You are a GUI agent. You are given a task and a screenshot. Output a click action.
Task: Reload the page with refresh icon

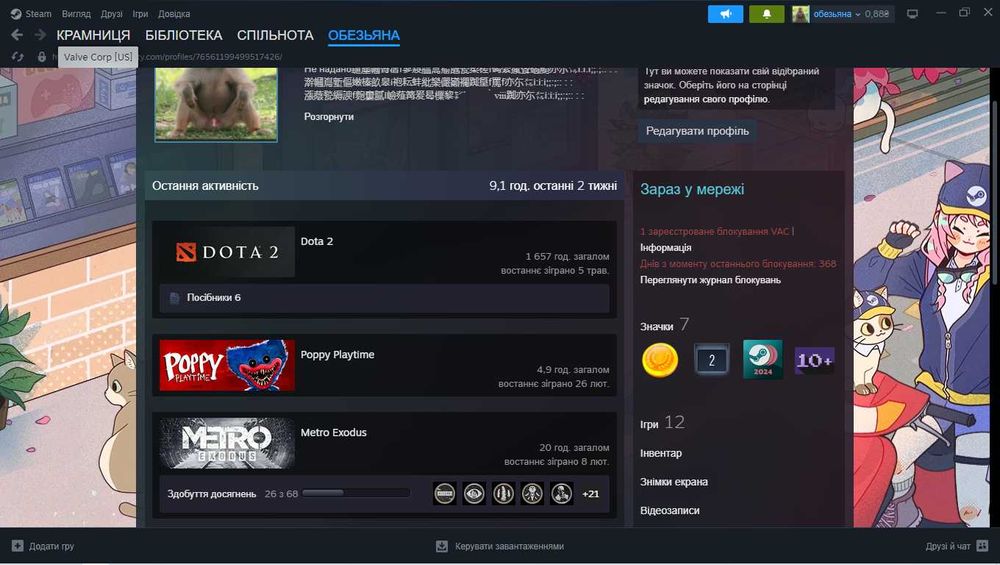pyautogui.click(x=18, y=57)
